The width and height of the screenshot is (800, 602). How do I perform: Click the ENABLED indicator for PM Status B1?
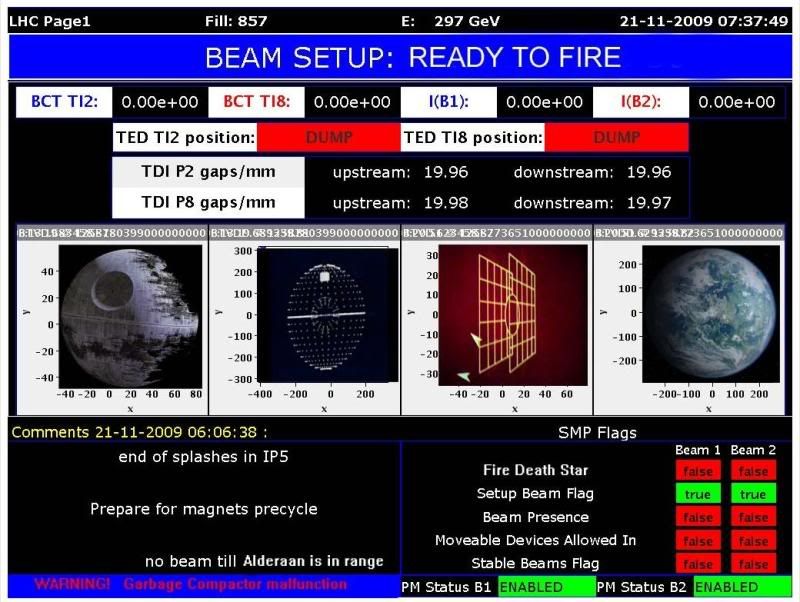pos(546,587)
